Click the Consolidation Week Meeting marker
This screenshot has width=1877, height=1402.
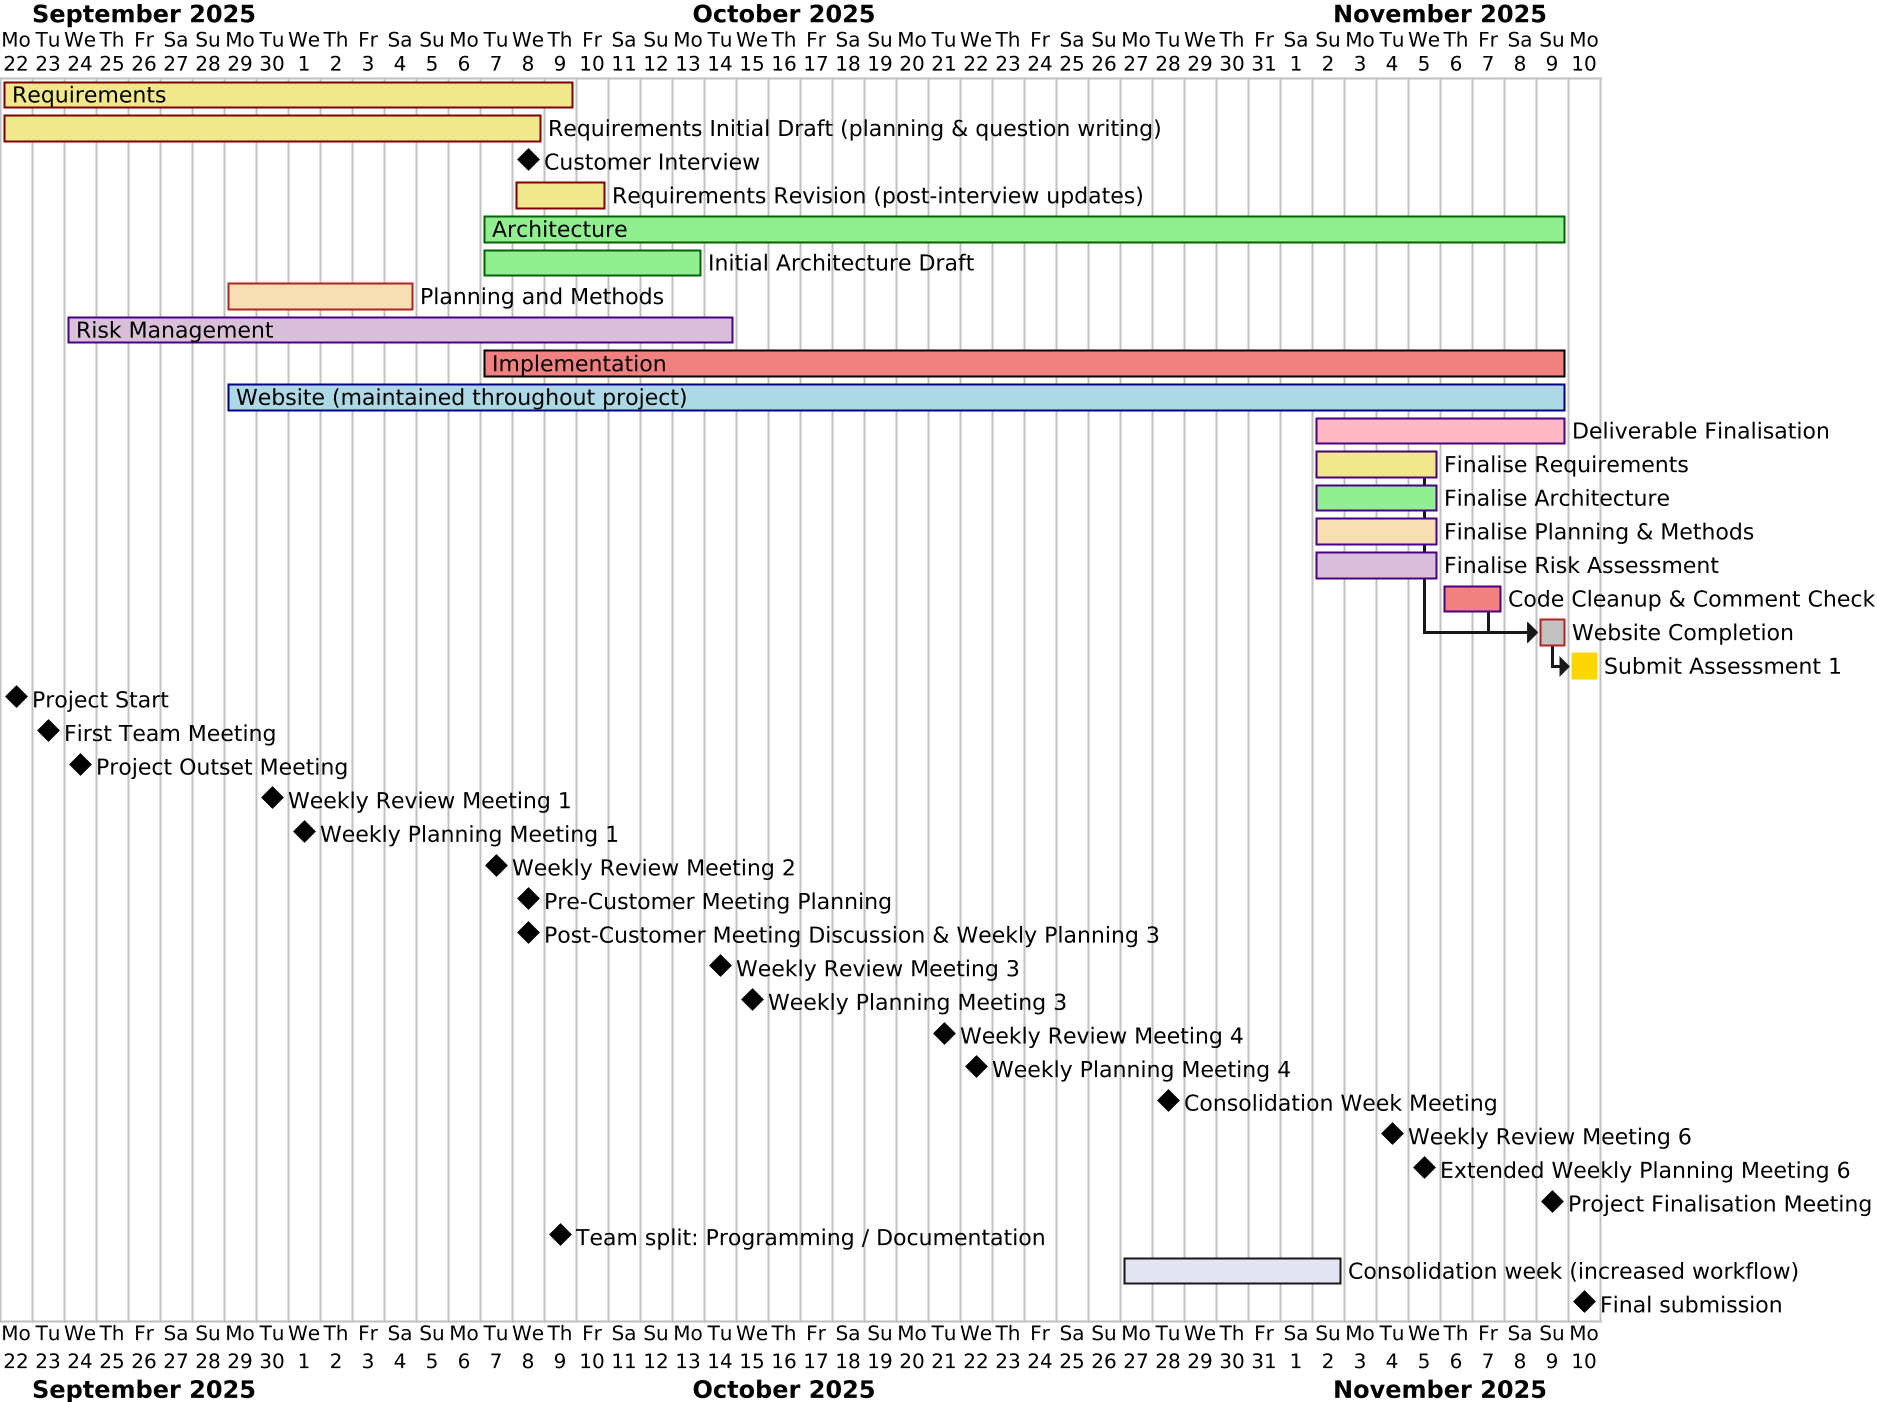1167,1099
